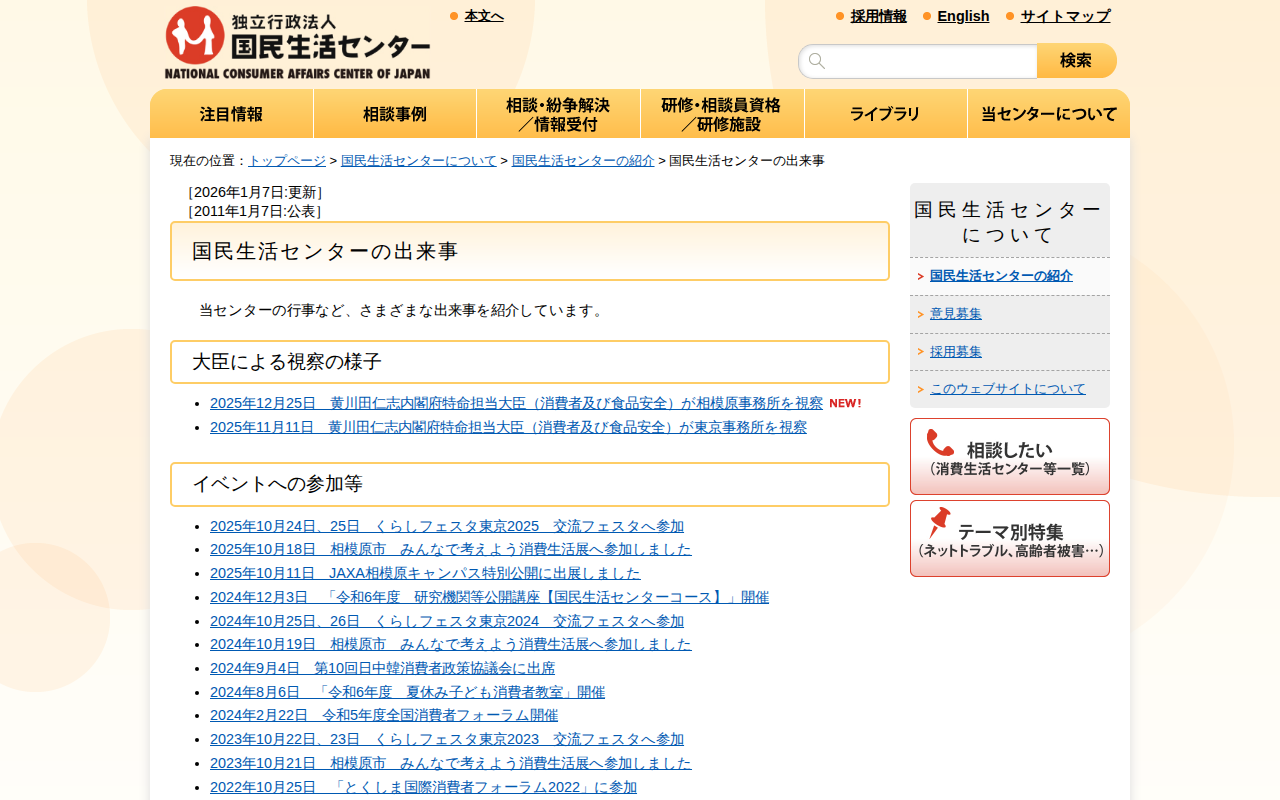Screen dimensions: 1280x800
Task: Open 第10回日中韓消費者政策協議会に出席 link
Action: click(x=382, y=668)
